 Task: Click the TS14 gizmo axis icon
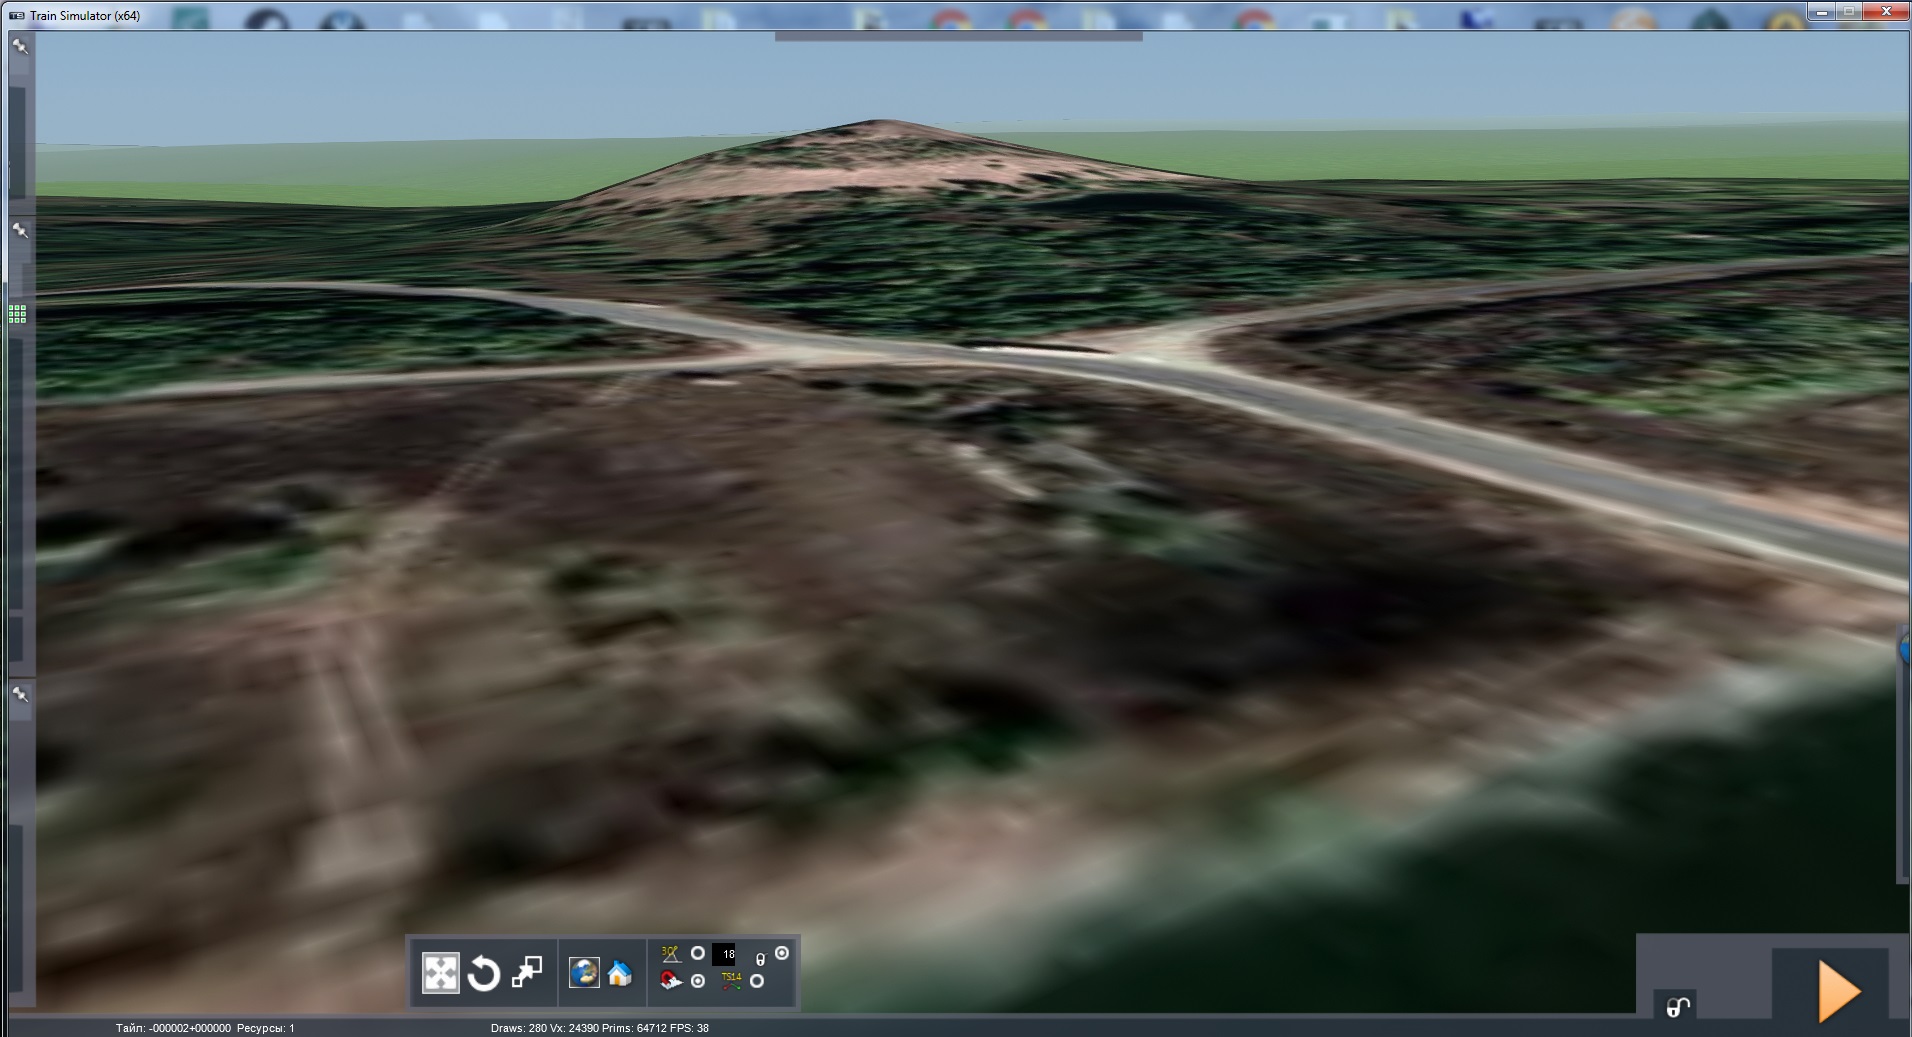[731, 980]
